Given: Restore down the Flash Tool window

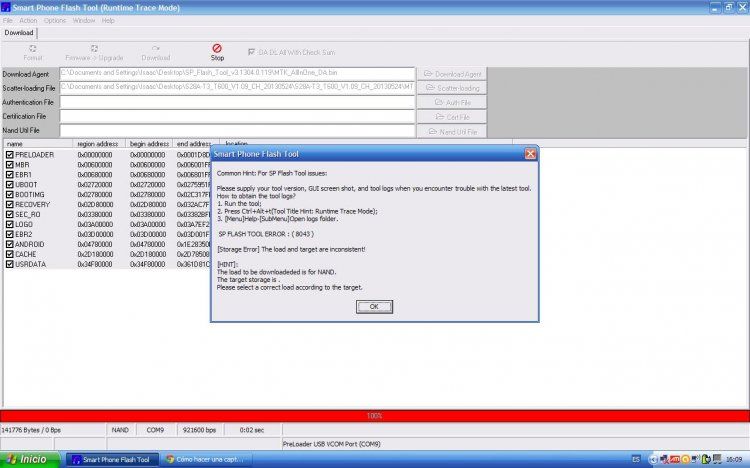Looking at the screenshot, I should (728, 8).
